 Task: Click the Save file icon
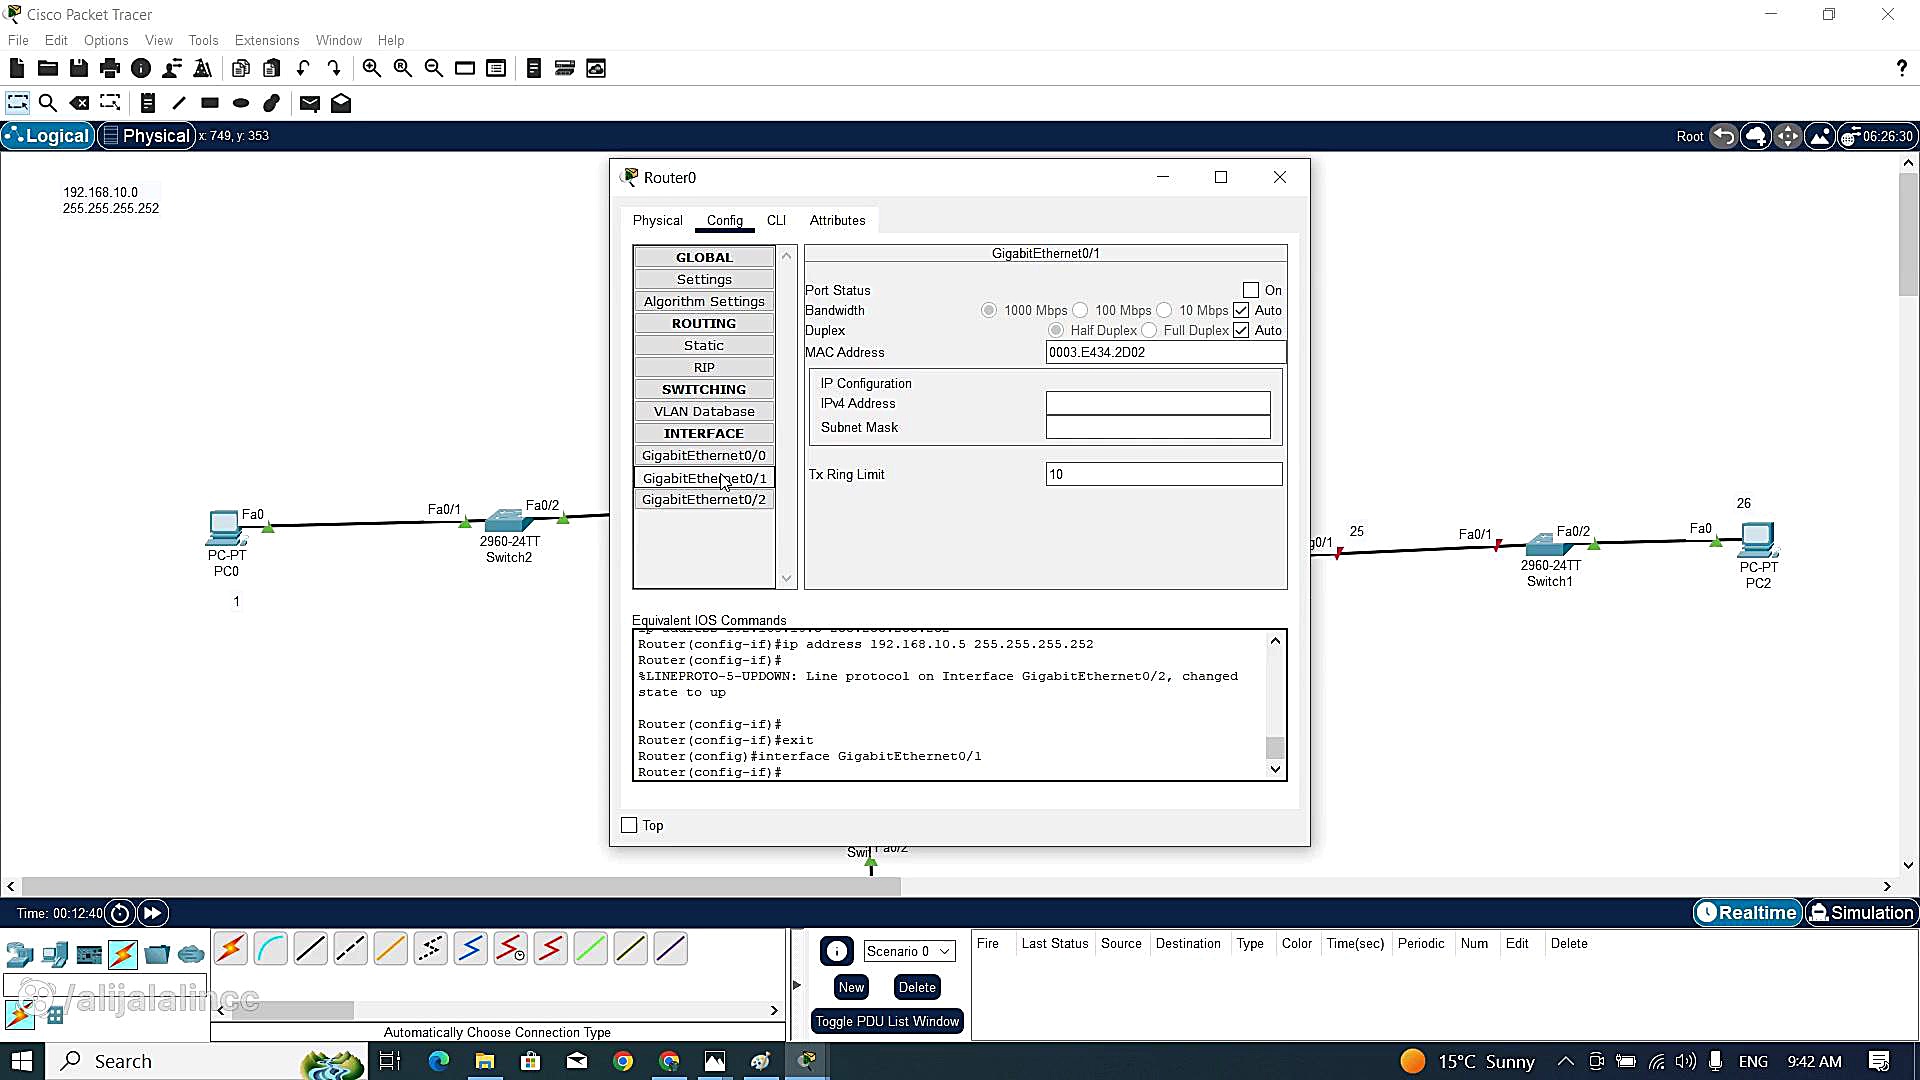[79, 68]
